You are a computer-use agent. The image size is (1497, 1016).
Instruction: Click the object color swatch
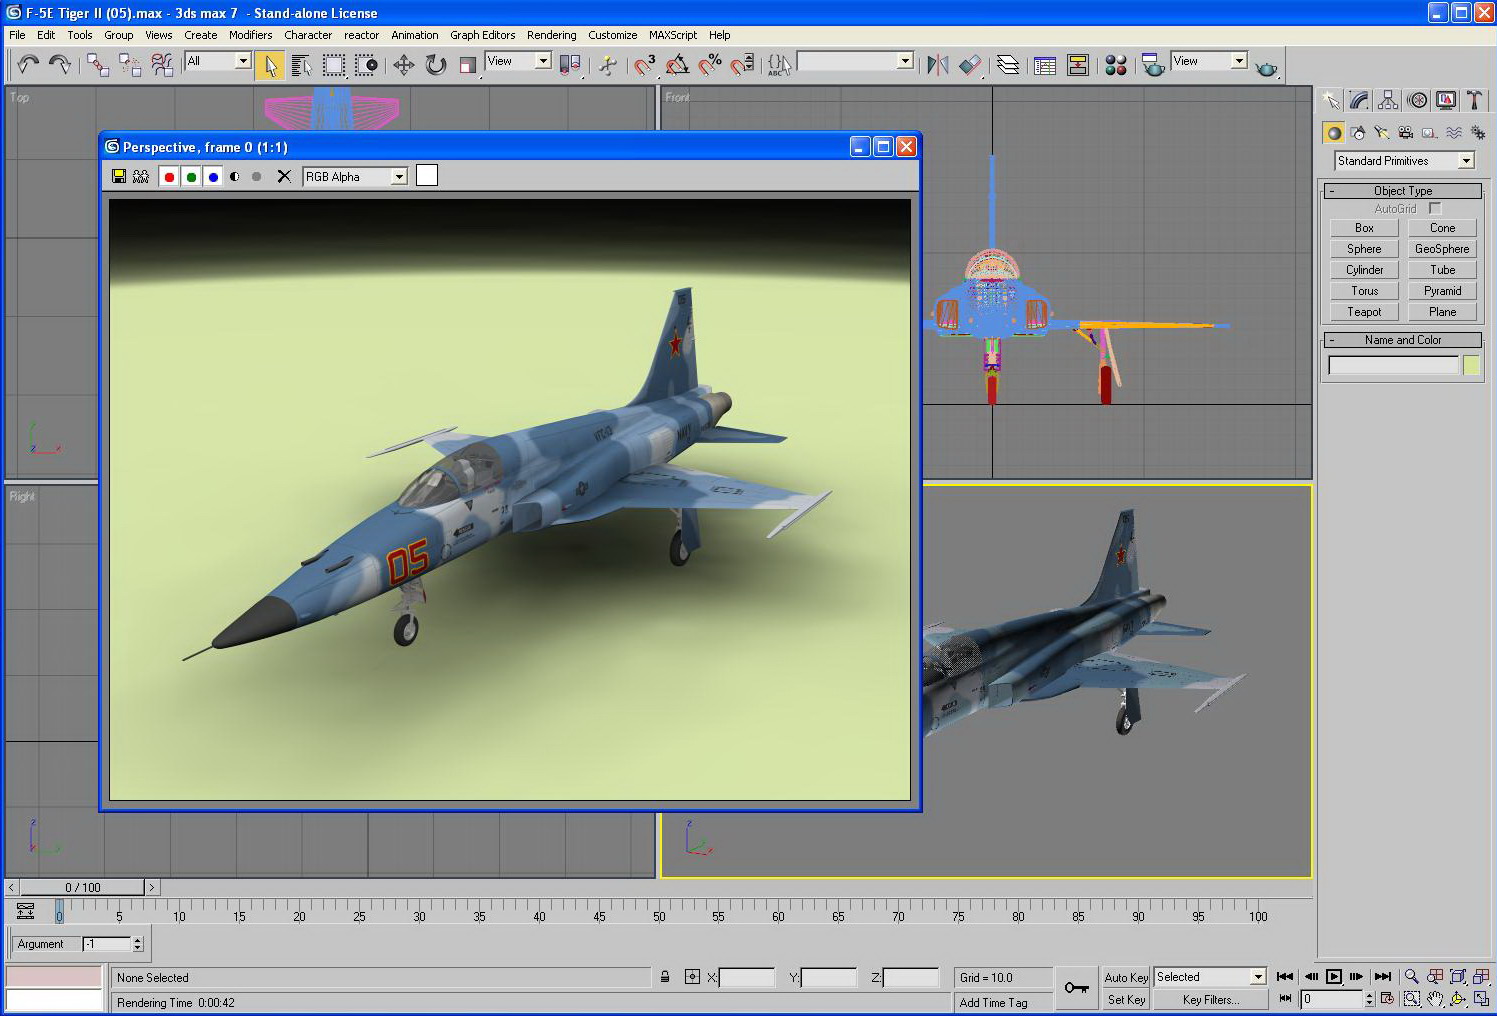click(x=1471, y=366)
